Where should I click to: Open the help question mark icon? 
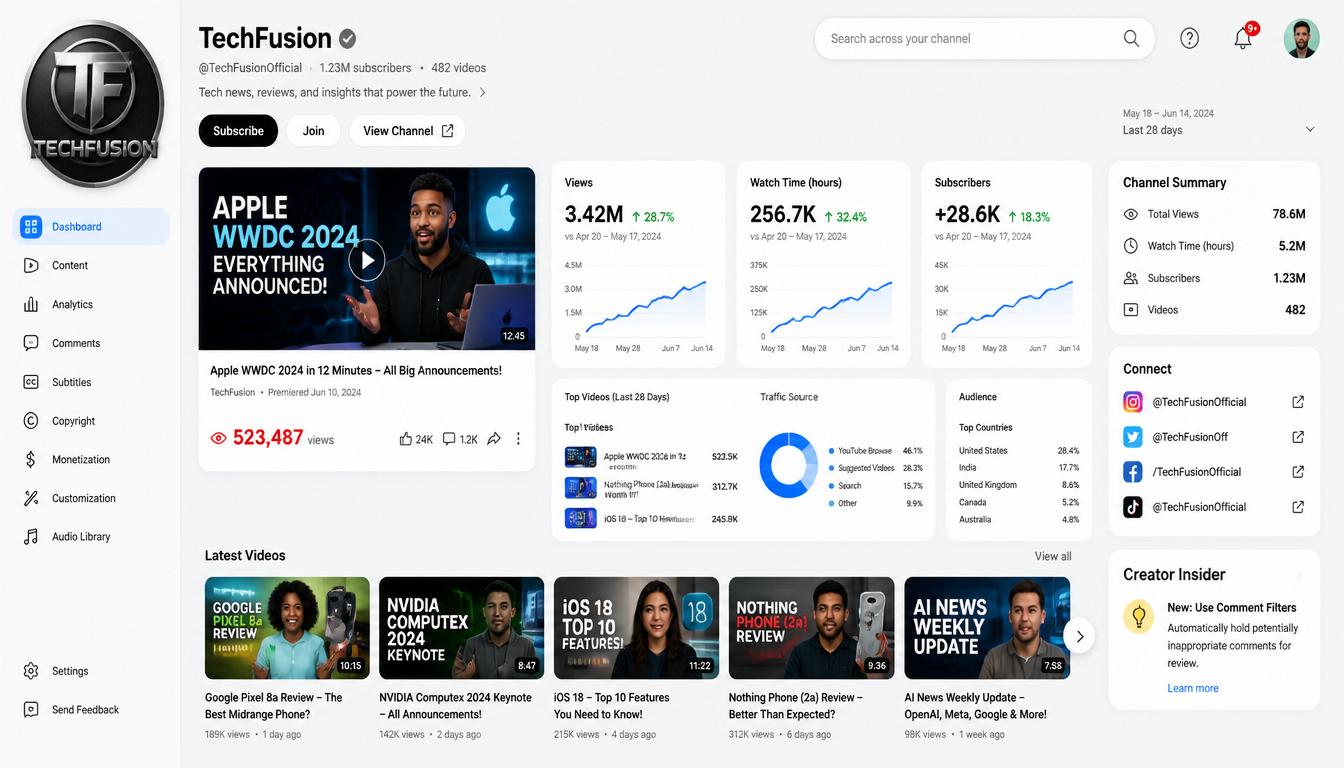pos(1189,39)
